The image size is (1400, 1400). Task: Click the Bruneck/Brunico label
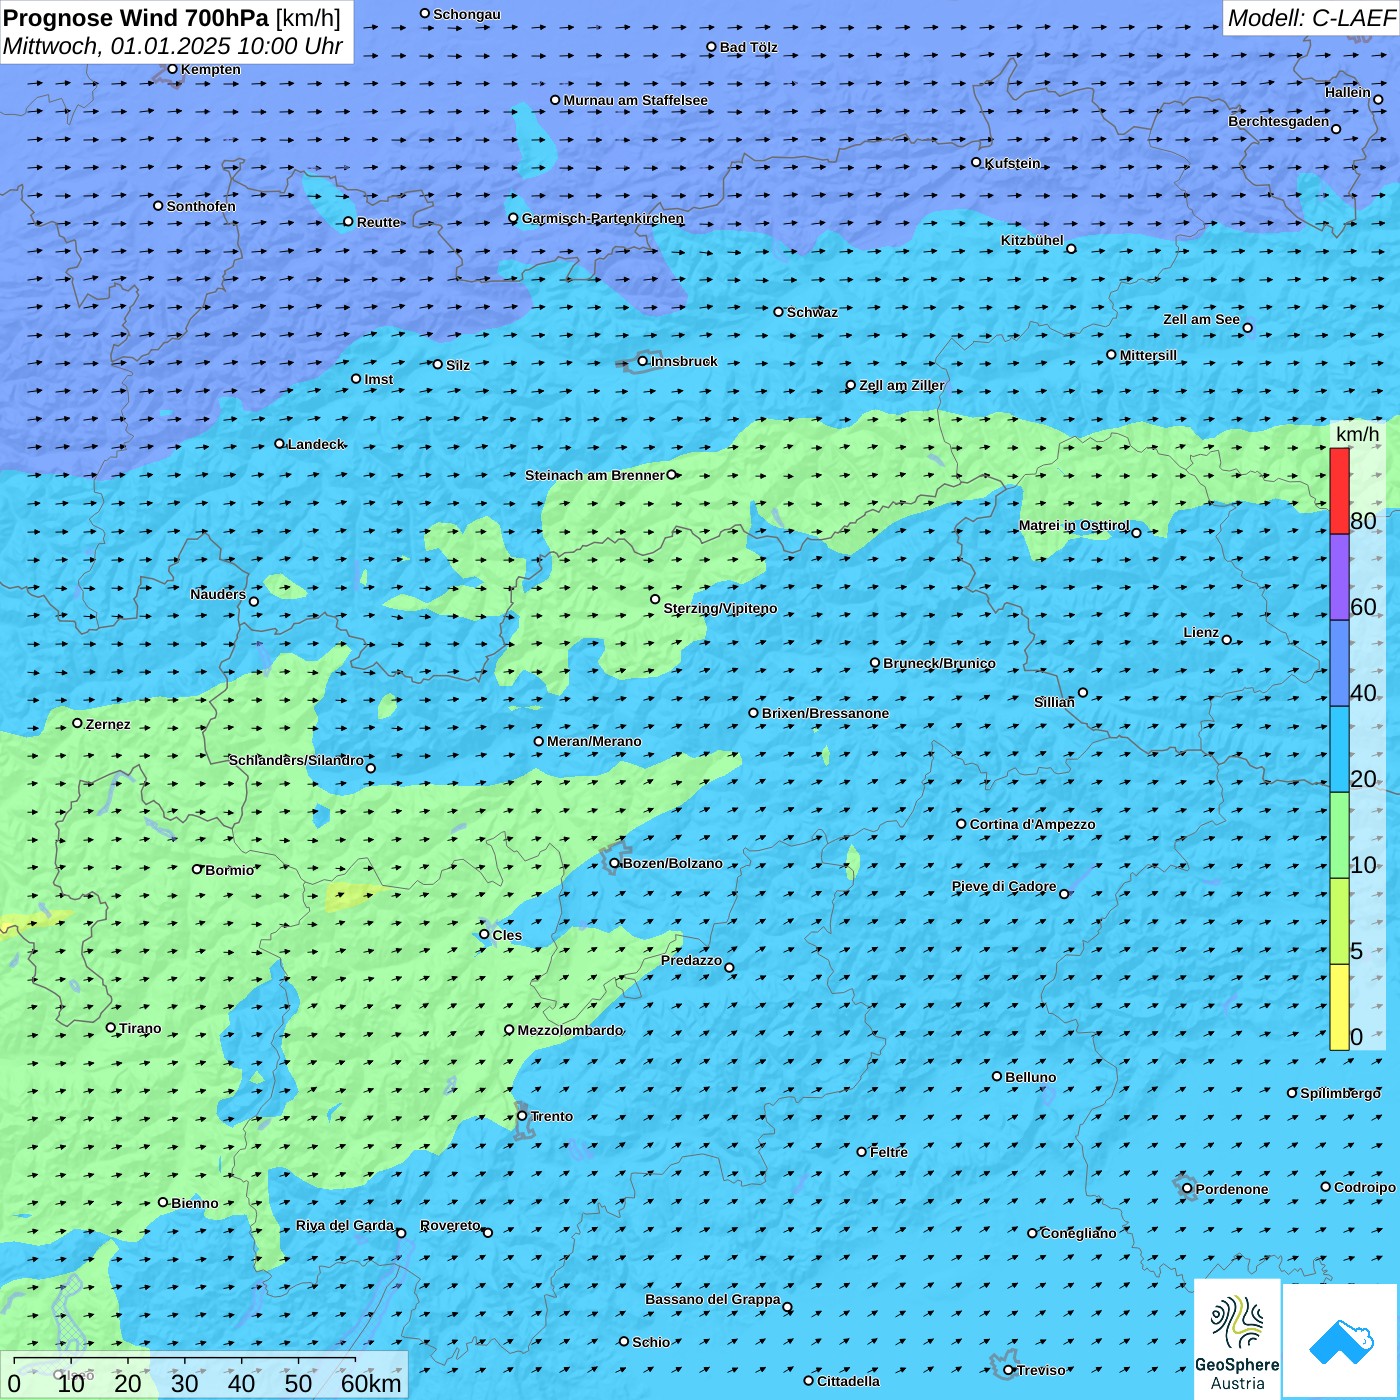coord(939,663)
